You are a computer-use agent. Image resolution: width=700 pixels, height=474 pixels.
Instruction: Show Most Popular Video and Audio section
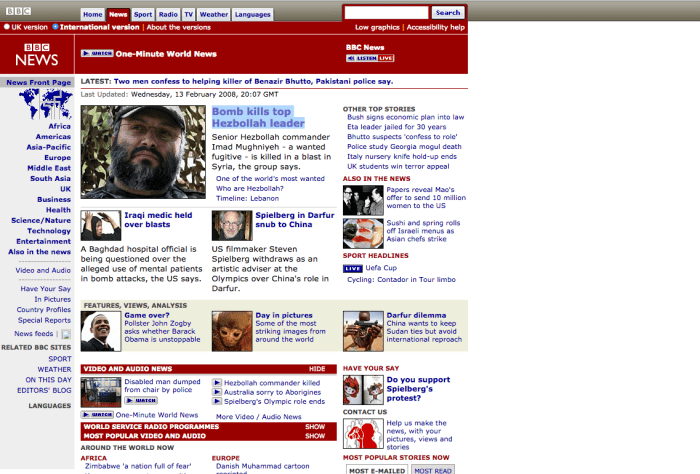point(315,436)
